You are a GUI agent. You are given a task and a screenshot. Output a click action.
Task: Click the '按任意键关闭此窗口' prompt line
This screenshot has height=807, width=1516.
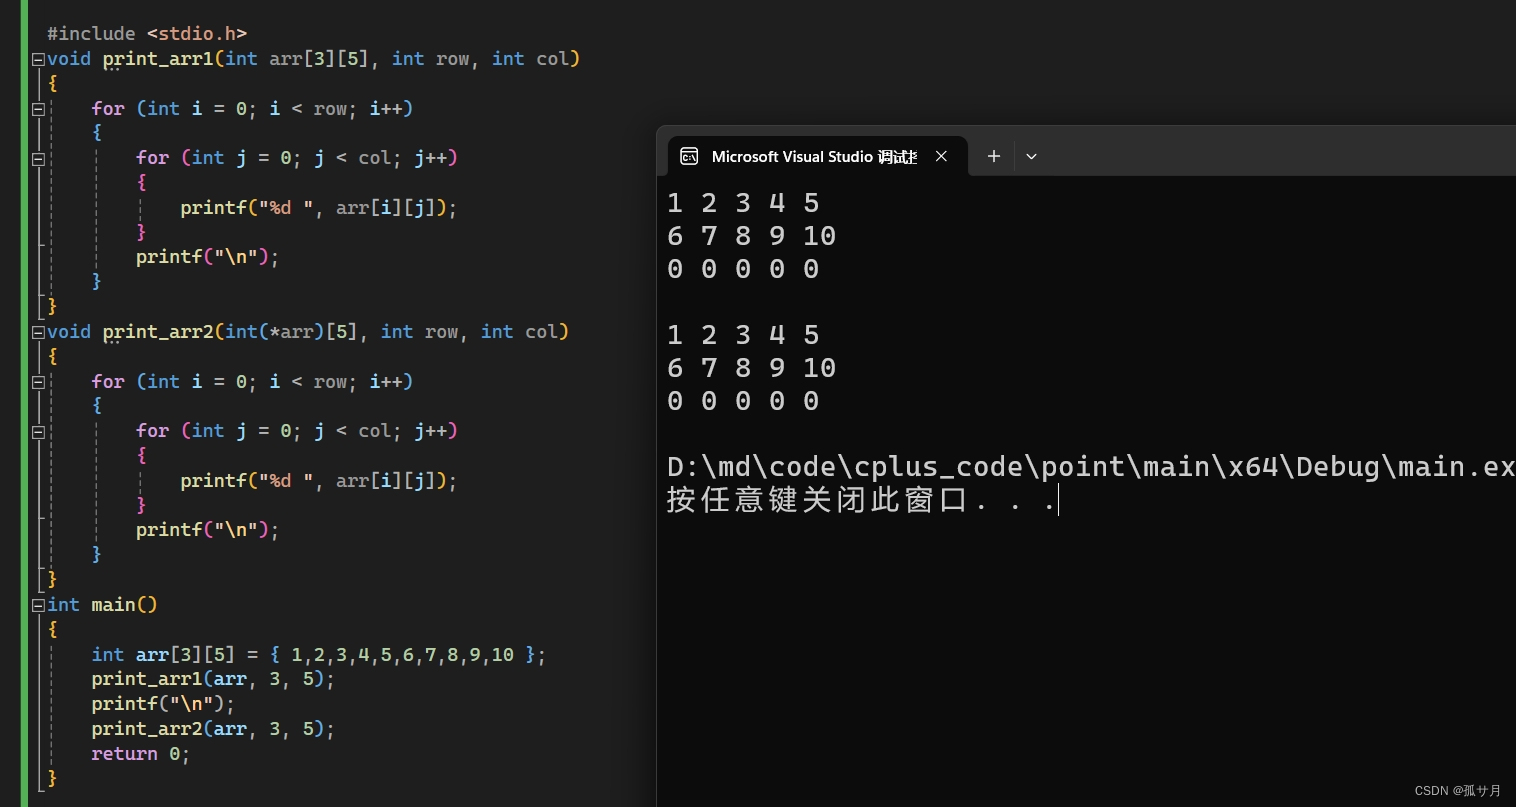click(x=862, y=500)
